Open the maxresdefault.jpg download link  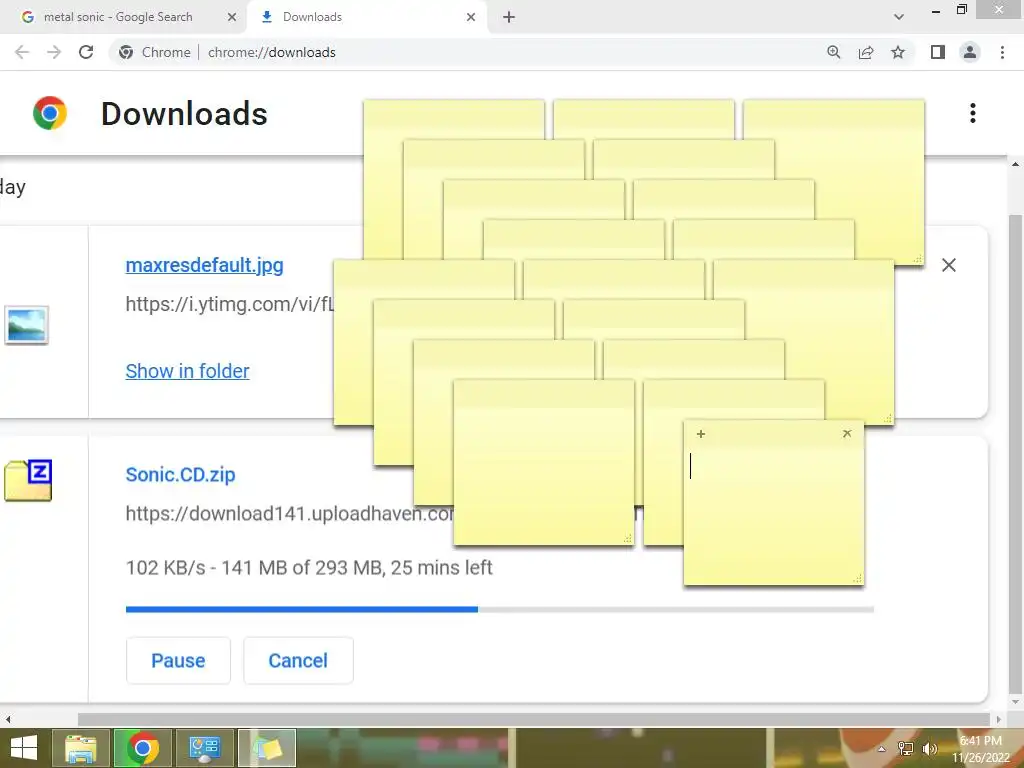[204, 265]
